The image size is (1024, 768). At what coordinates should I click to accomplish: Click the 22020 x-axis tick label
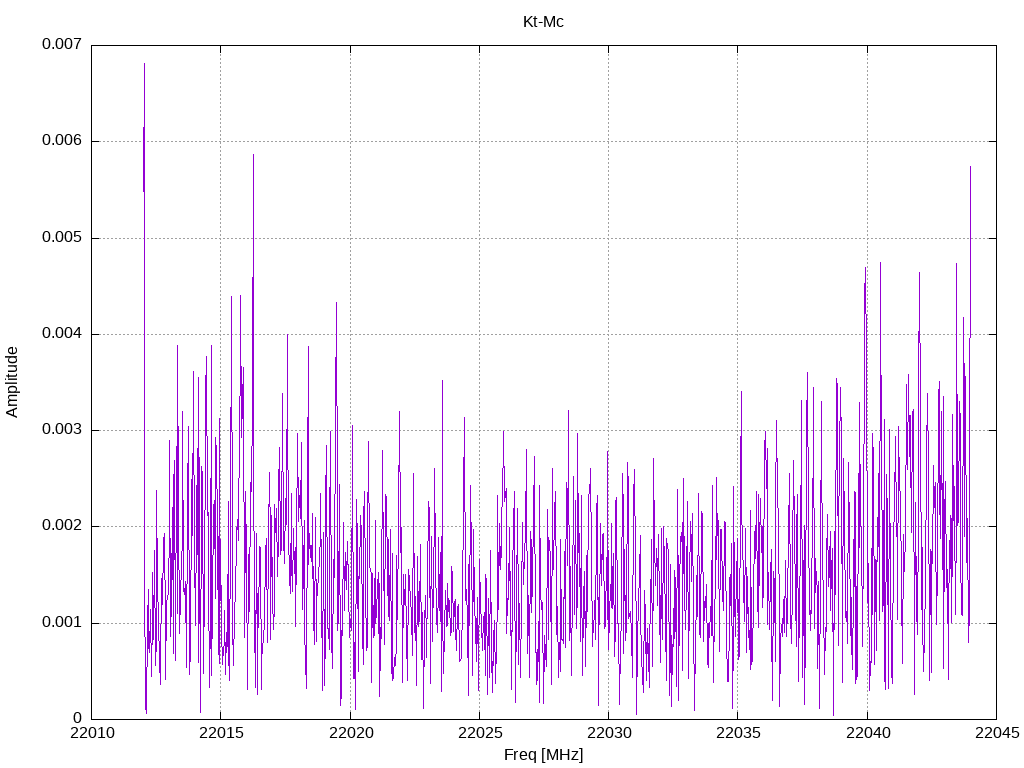coord(349,733)
